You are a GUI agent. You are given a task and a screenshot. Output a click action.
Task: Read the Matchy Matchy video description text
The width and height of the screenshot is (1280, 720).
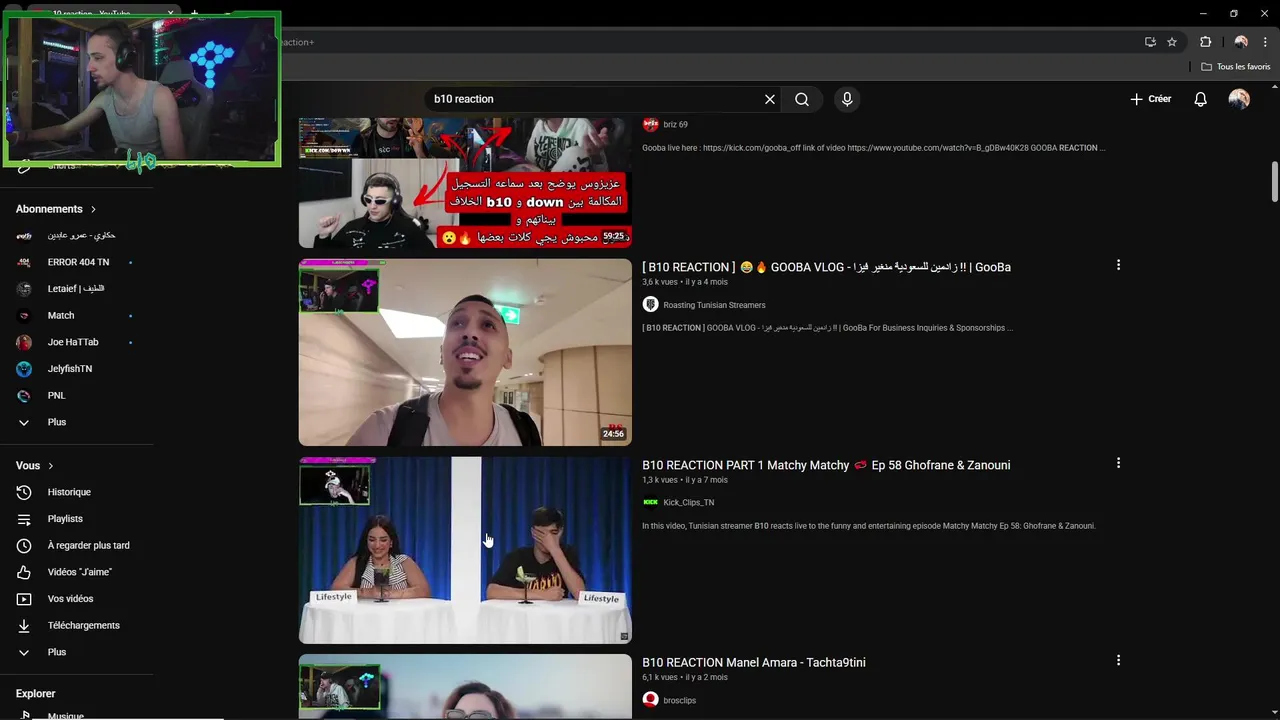pyautogui.click(x=869, y=526)
